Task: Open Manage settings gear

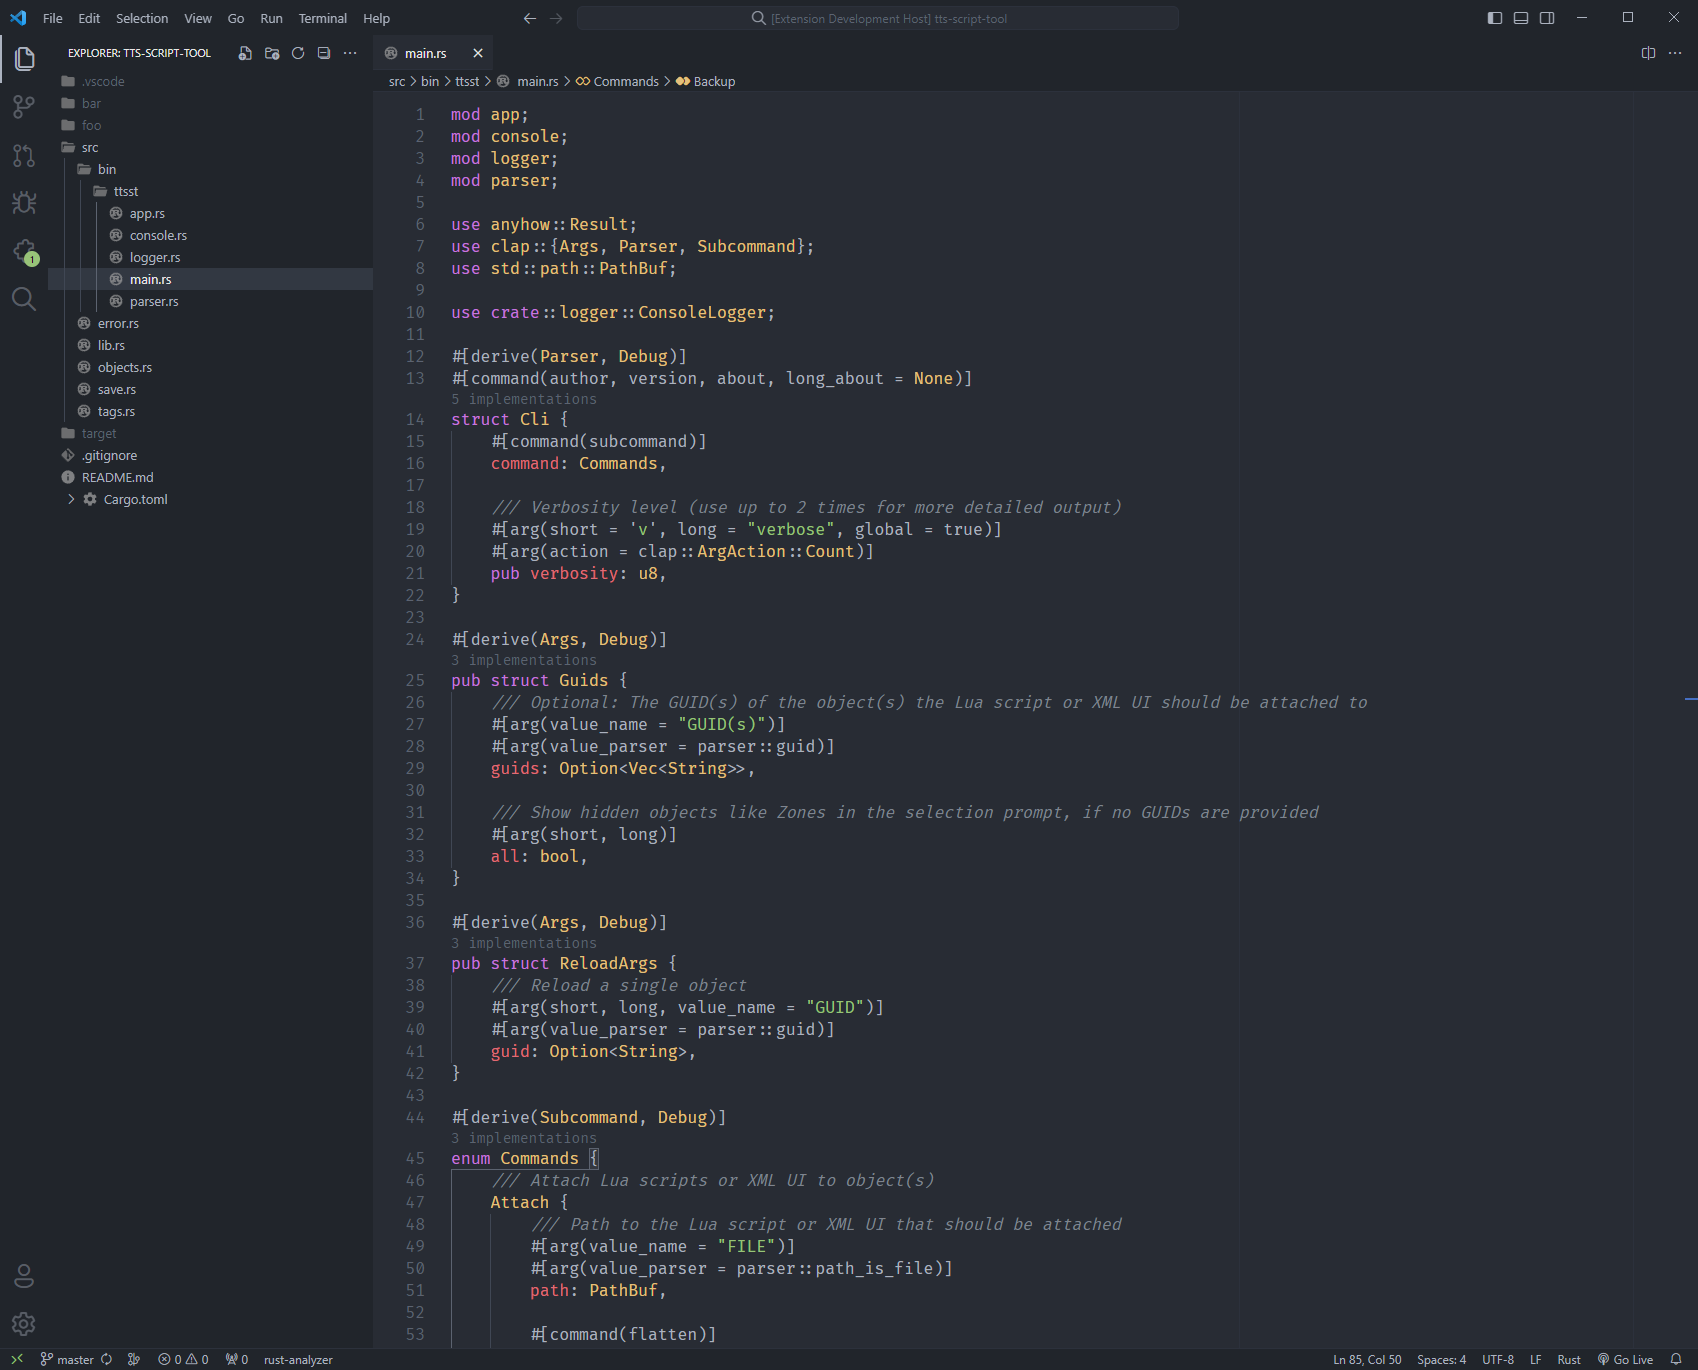Action: (24, 1324)
